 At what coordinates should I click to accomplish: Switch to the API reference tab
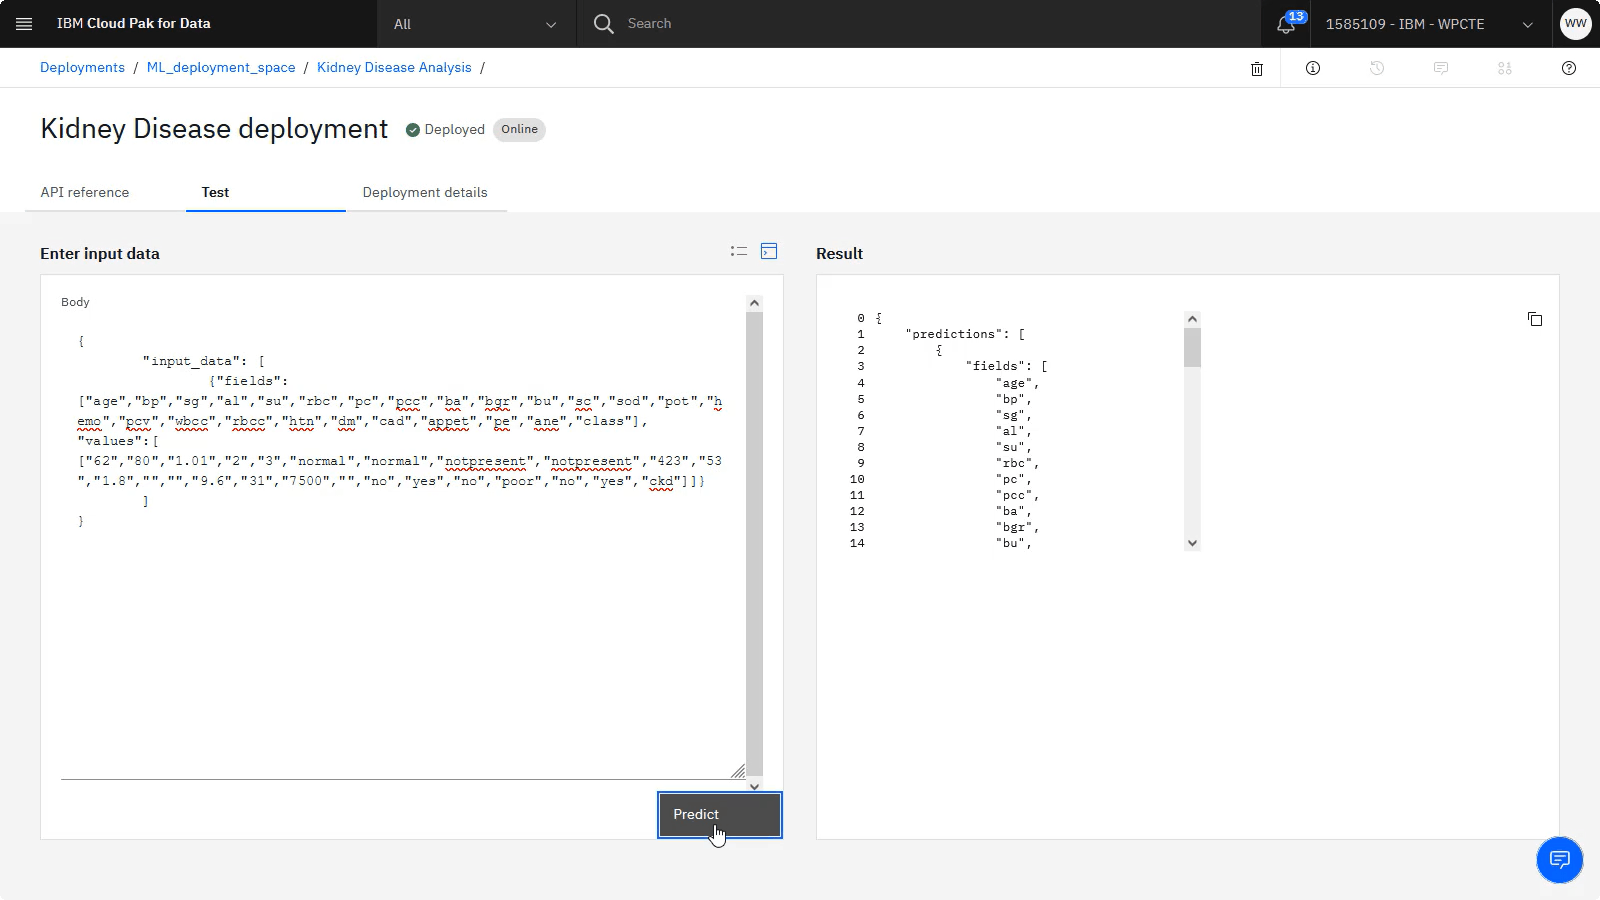(x=85, y=192)
